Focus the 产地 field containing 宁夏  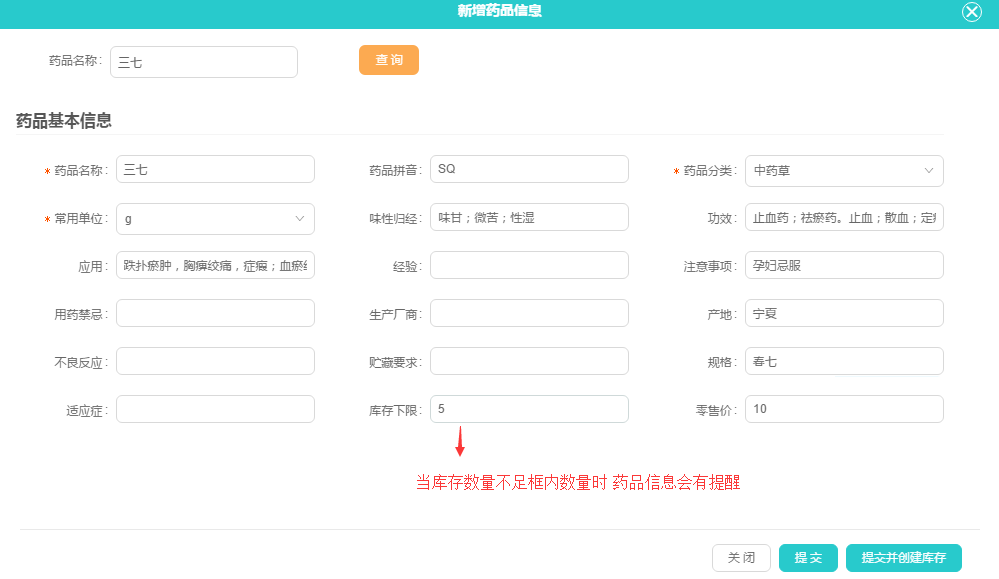pos(844,313)
